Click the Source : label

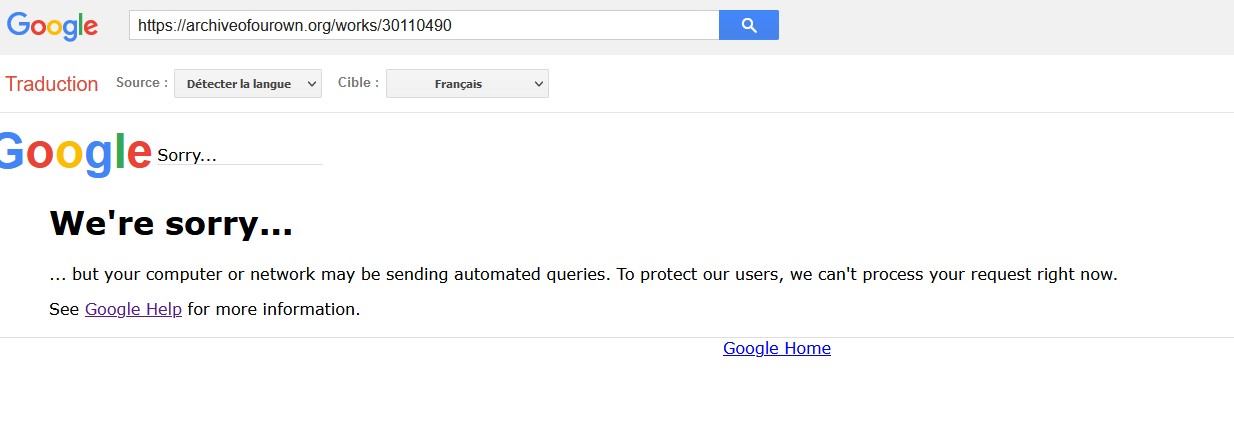142,83
